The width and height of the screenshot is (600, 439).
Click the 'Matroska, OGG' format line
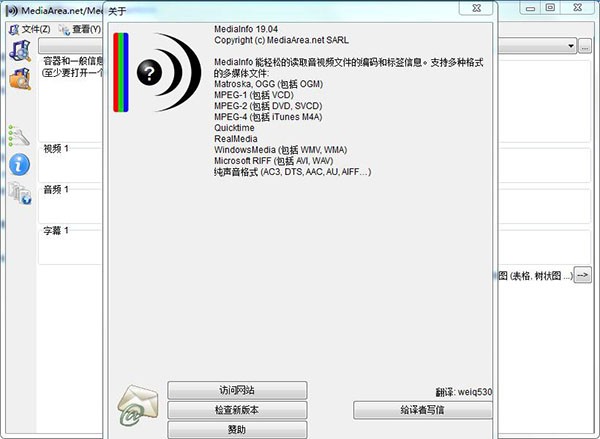pyautogui.click(x=269, y=84)
